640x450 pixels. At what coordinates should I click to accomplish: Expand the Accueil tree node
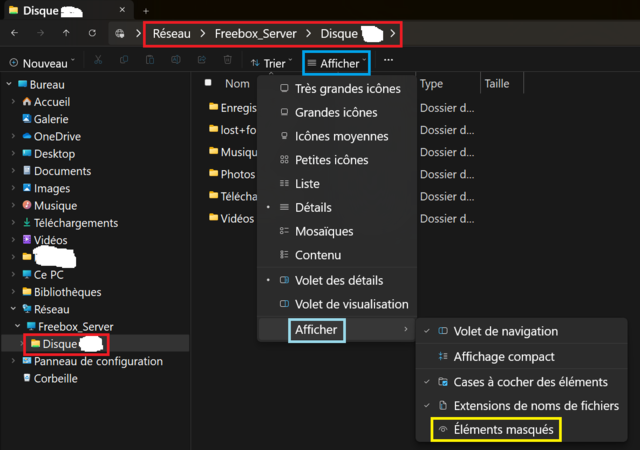point(13,101)
